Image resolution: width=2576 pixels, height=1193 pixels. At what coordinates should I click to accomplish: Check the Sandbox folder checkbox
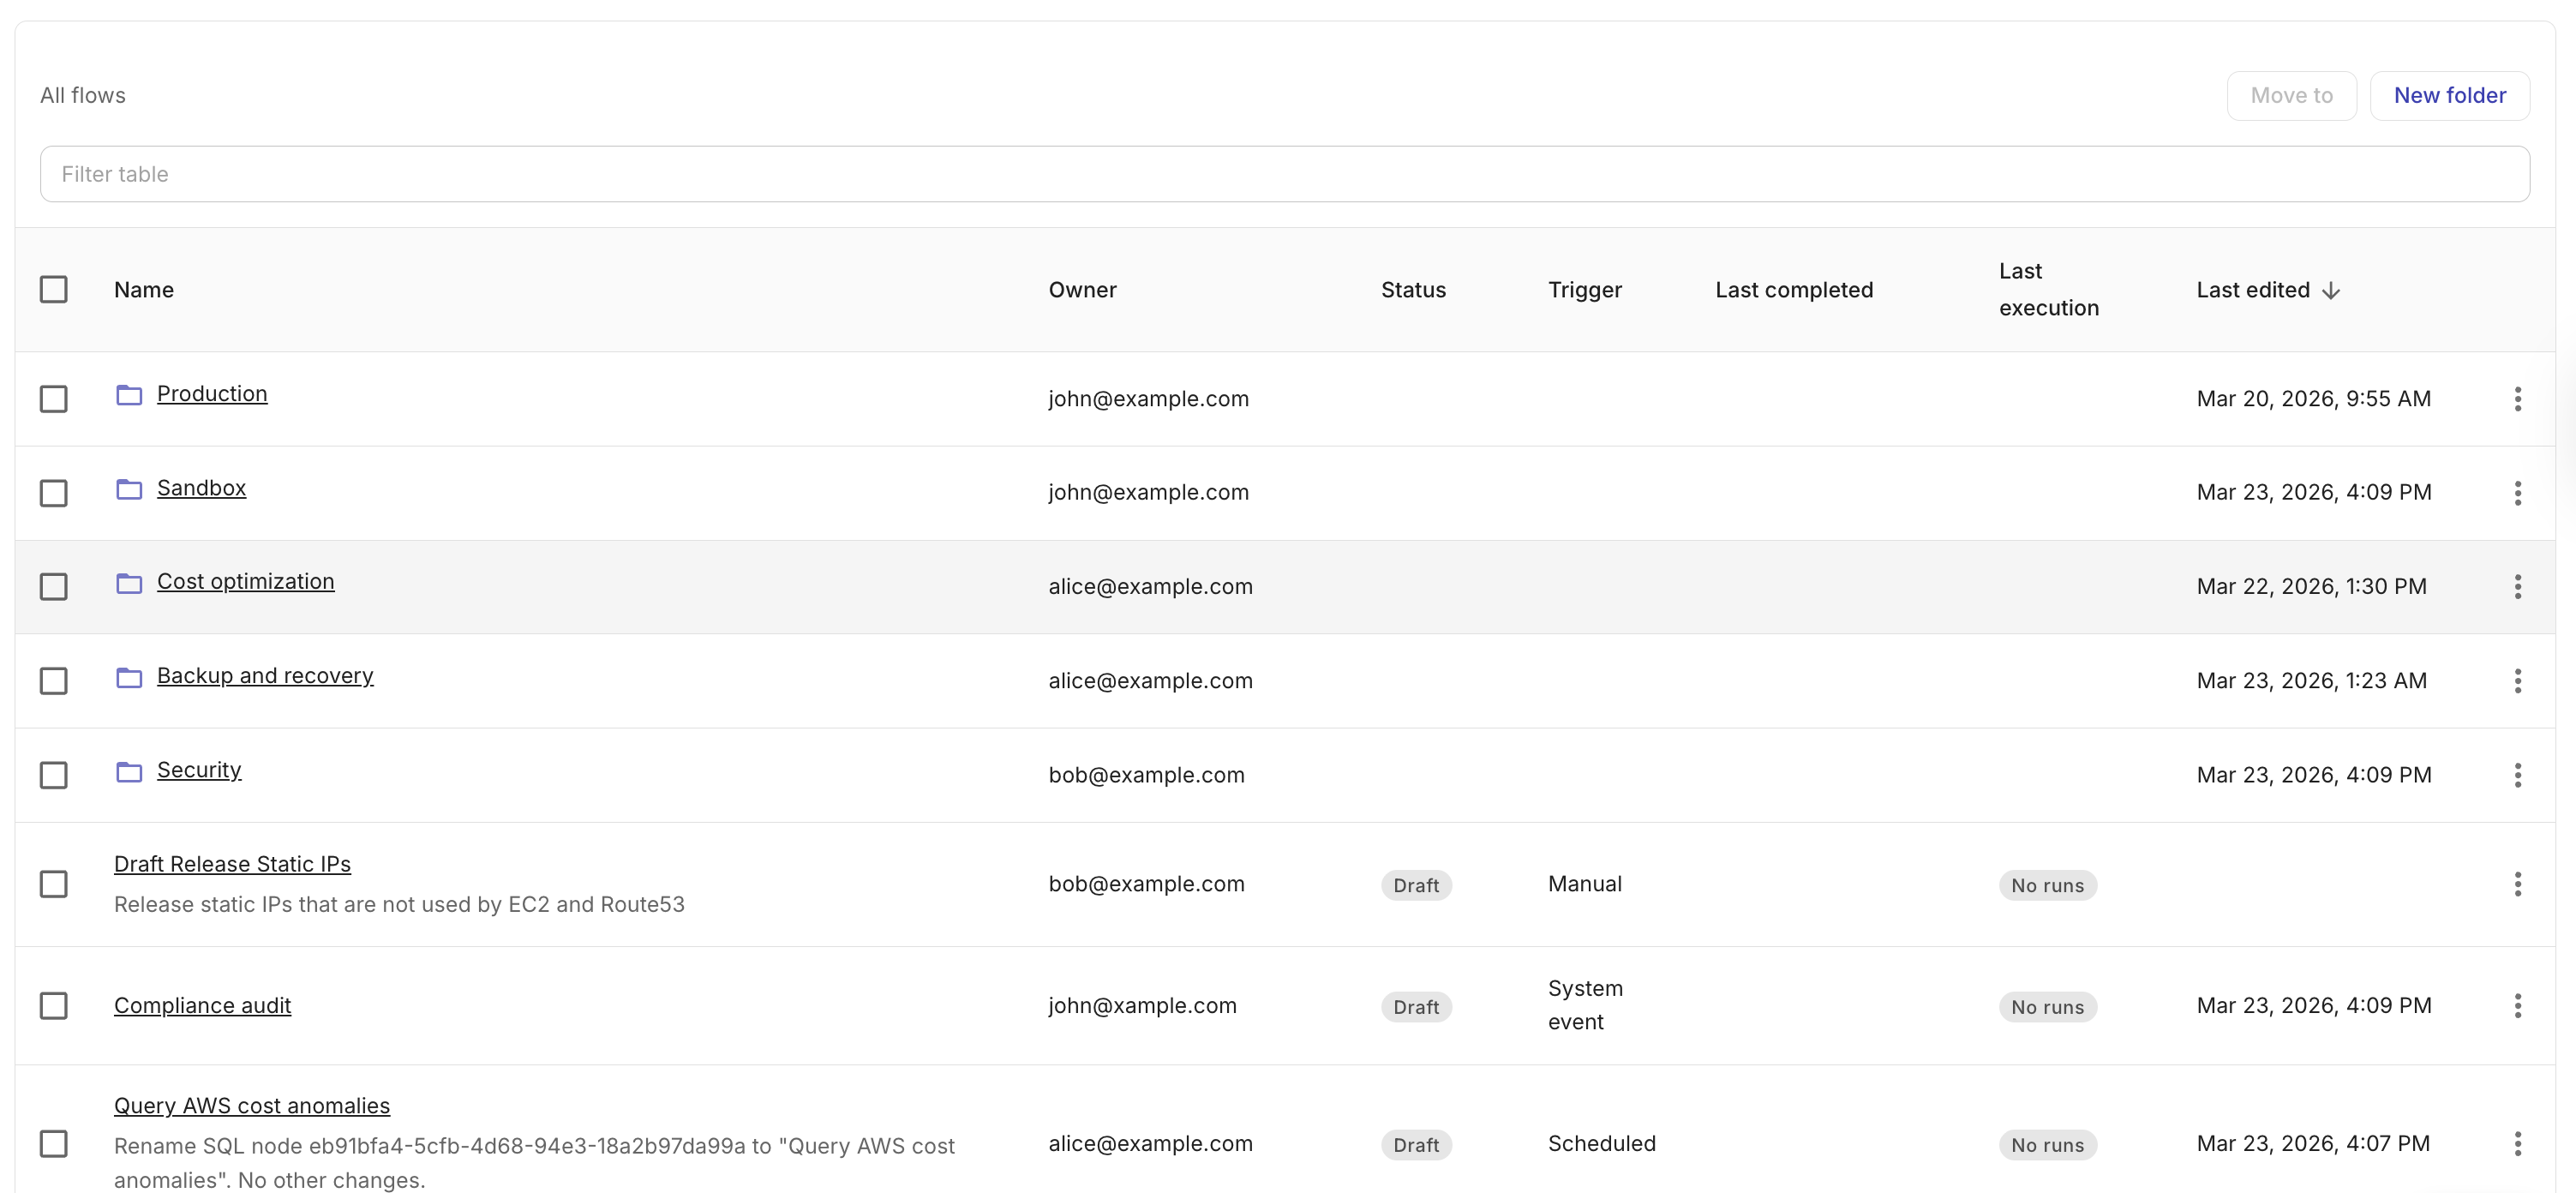[x=54, y=493]
